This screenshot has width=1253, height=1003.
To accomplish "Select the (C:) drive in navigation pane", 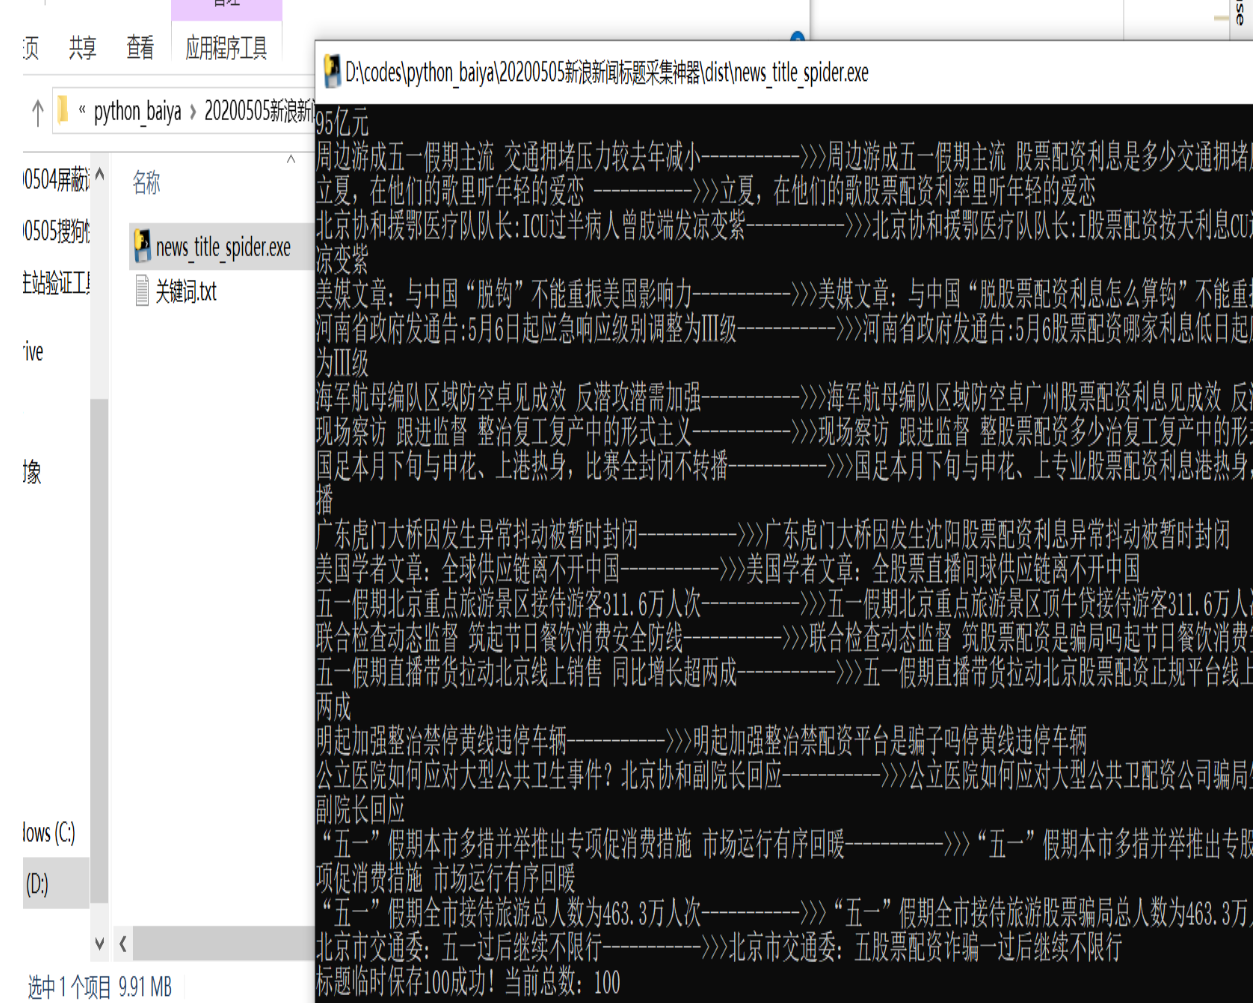I will tap(49, 832).
